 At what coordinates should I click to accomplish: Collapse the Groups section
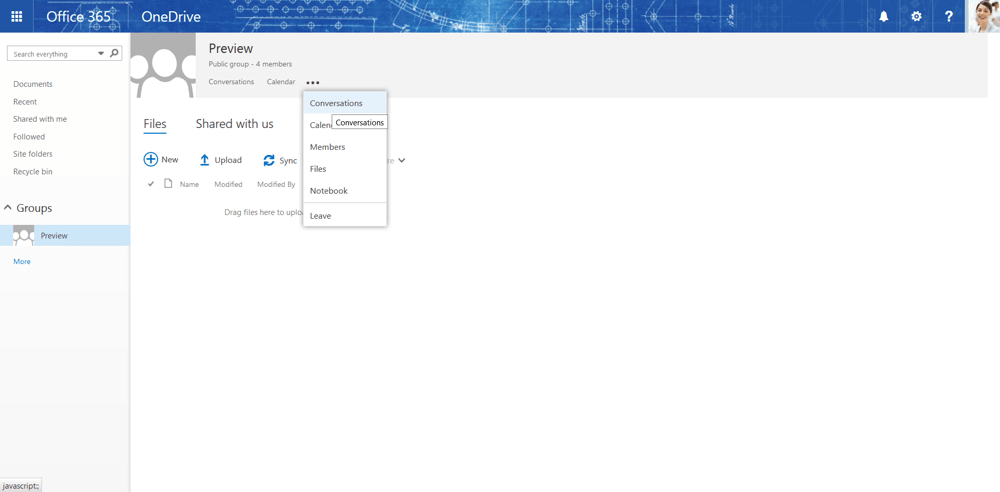point(8,208)
